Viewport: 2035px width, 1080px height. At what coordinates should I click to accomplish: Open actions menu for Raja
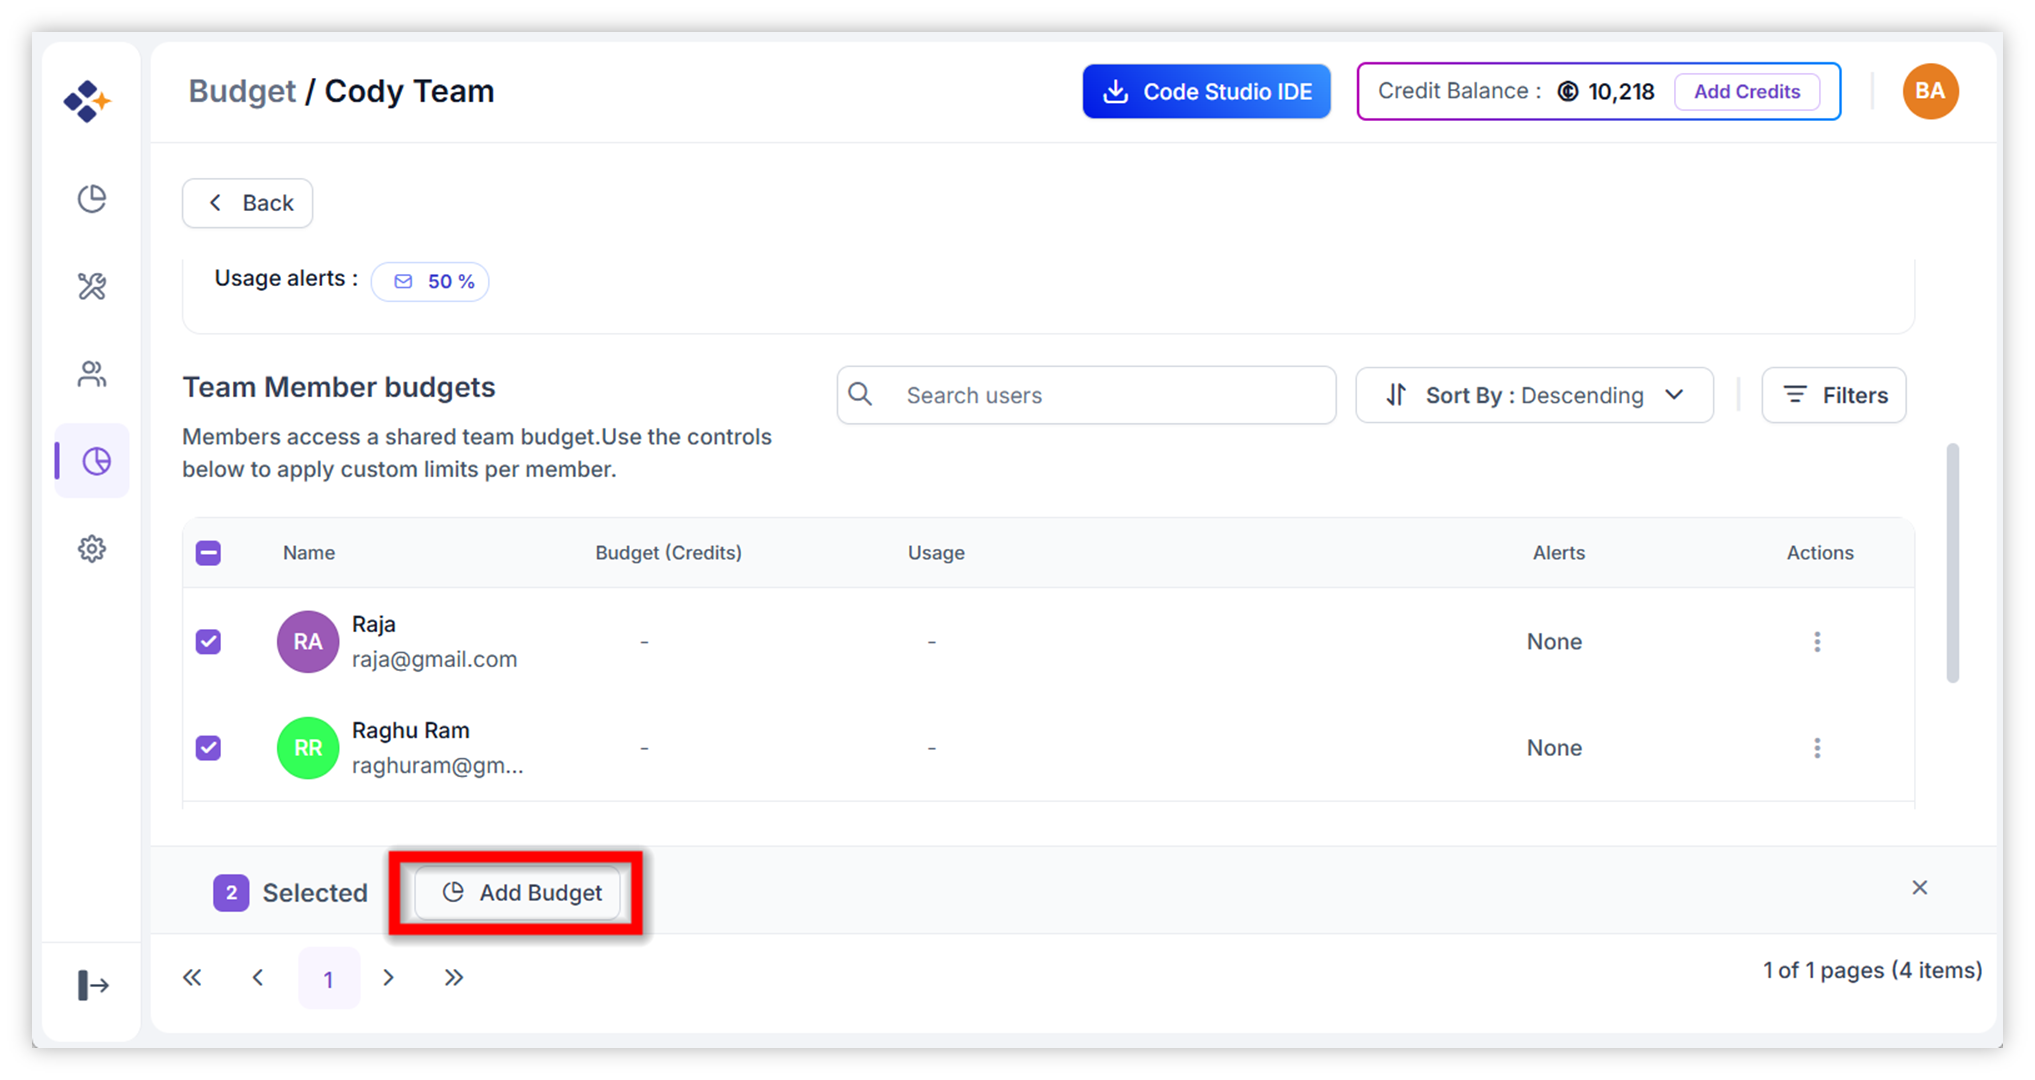(1817, 642)
